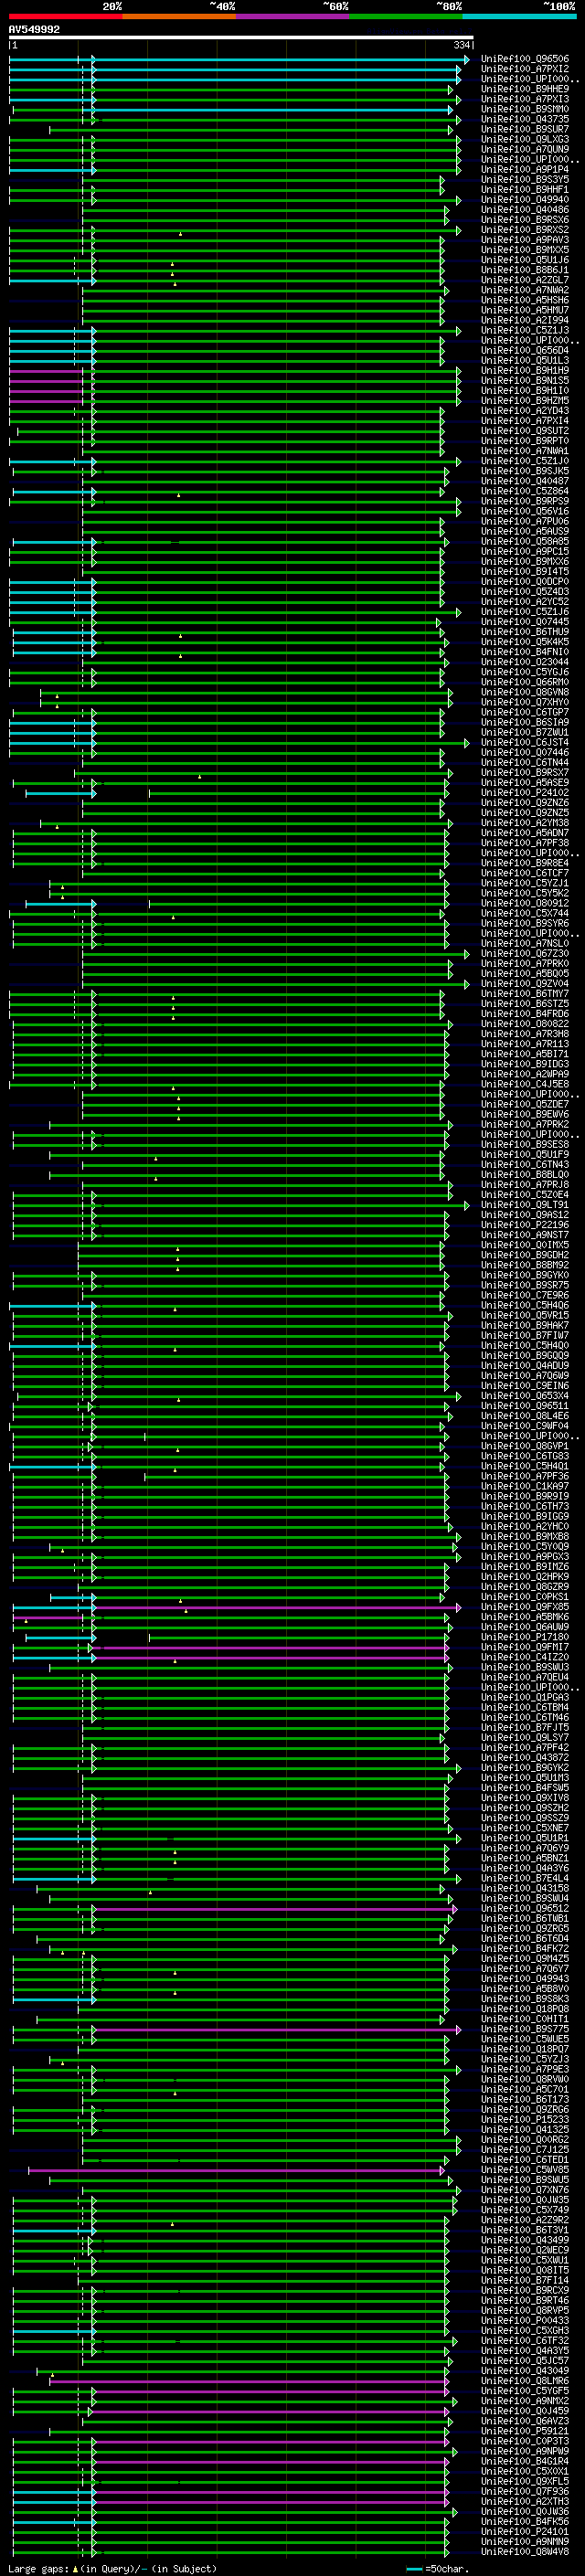Click the alignment bar of UniRef100_B9SUR7
585x2576 pixels.
(x=251, y=130)
